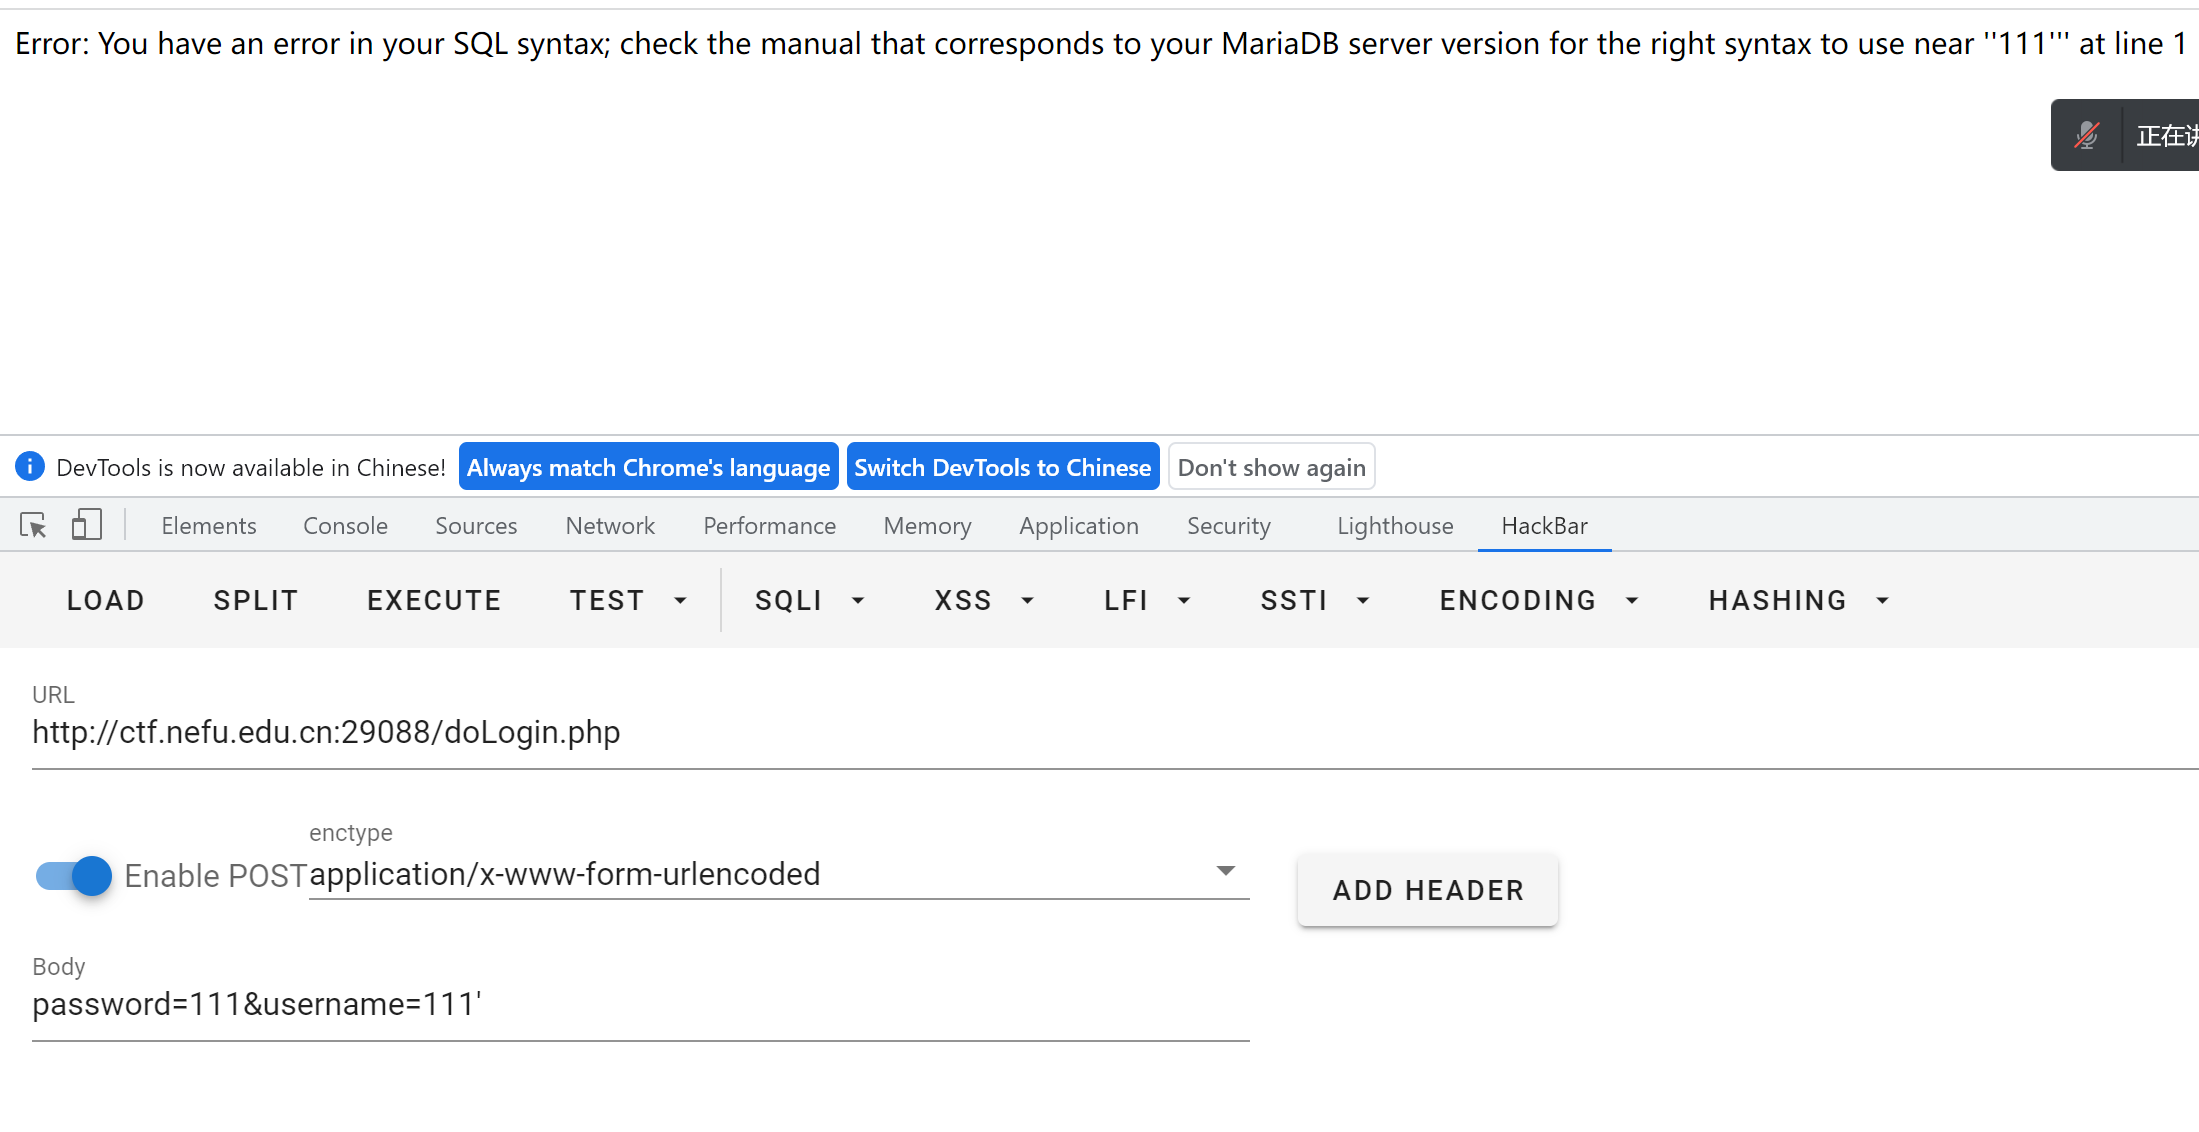
Task: Click the muted microphone icon
Action: click(x=2087, y=135)
